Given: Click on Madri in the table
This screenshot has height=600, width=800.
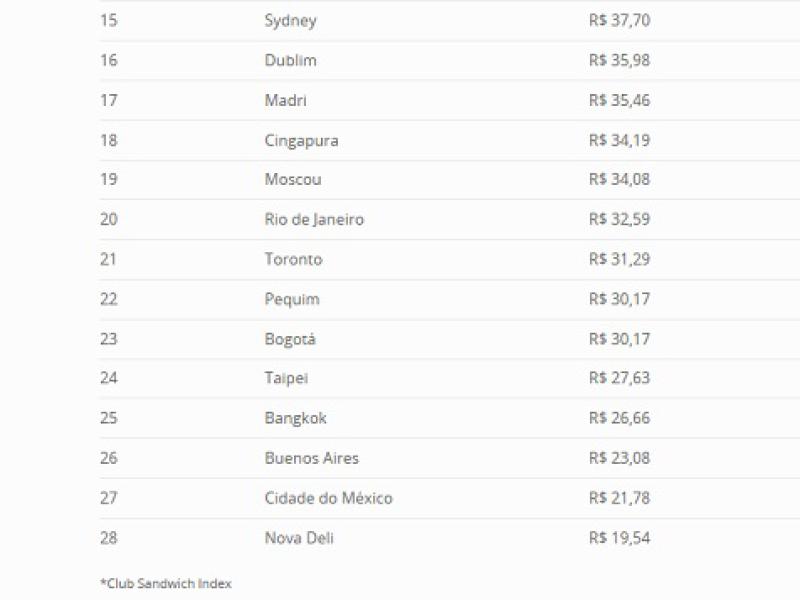Looking at the screenshot, I should [x=285, y=101].
